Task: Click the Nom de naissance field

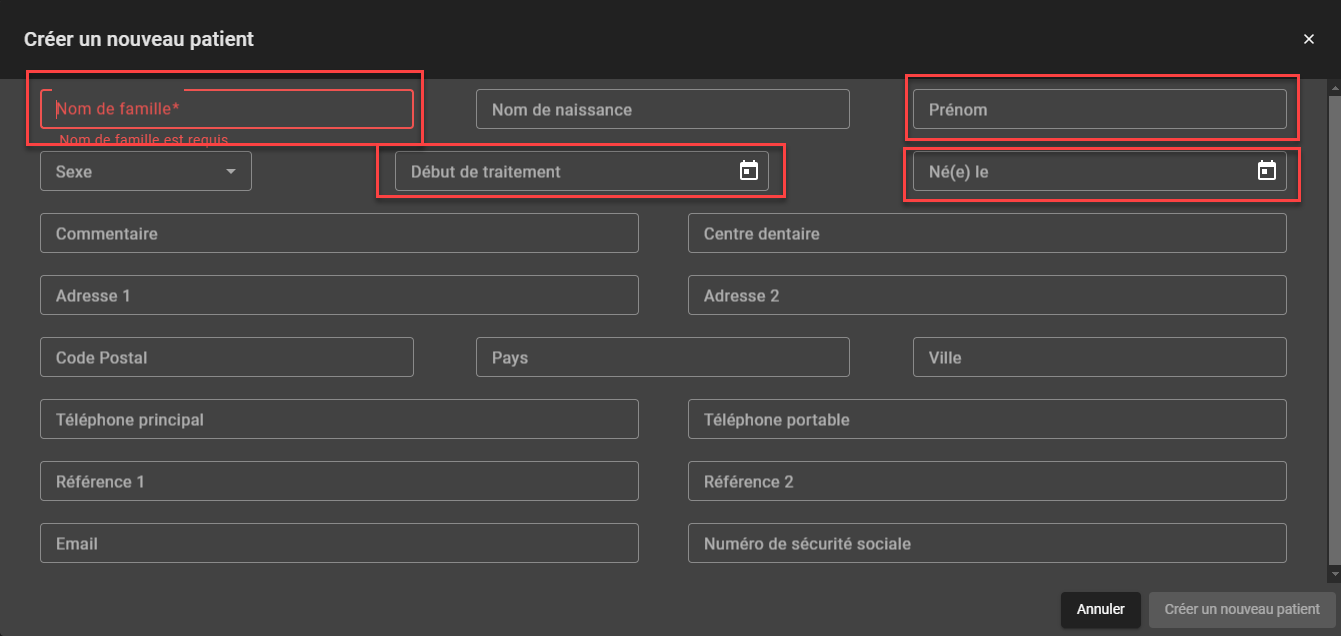Action: (x=662, y=109)
